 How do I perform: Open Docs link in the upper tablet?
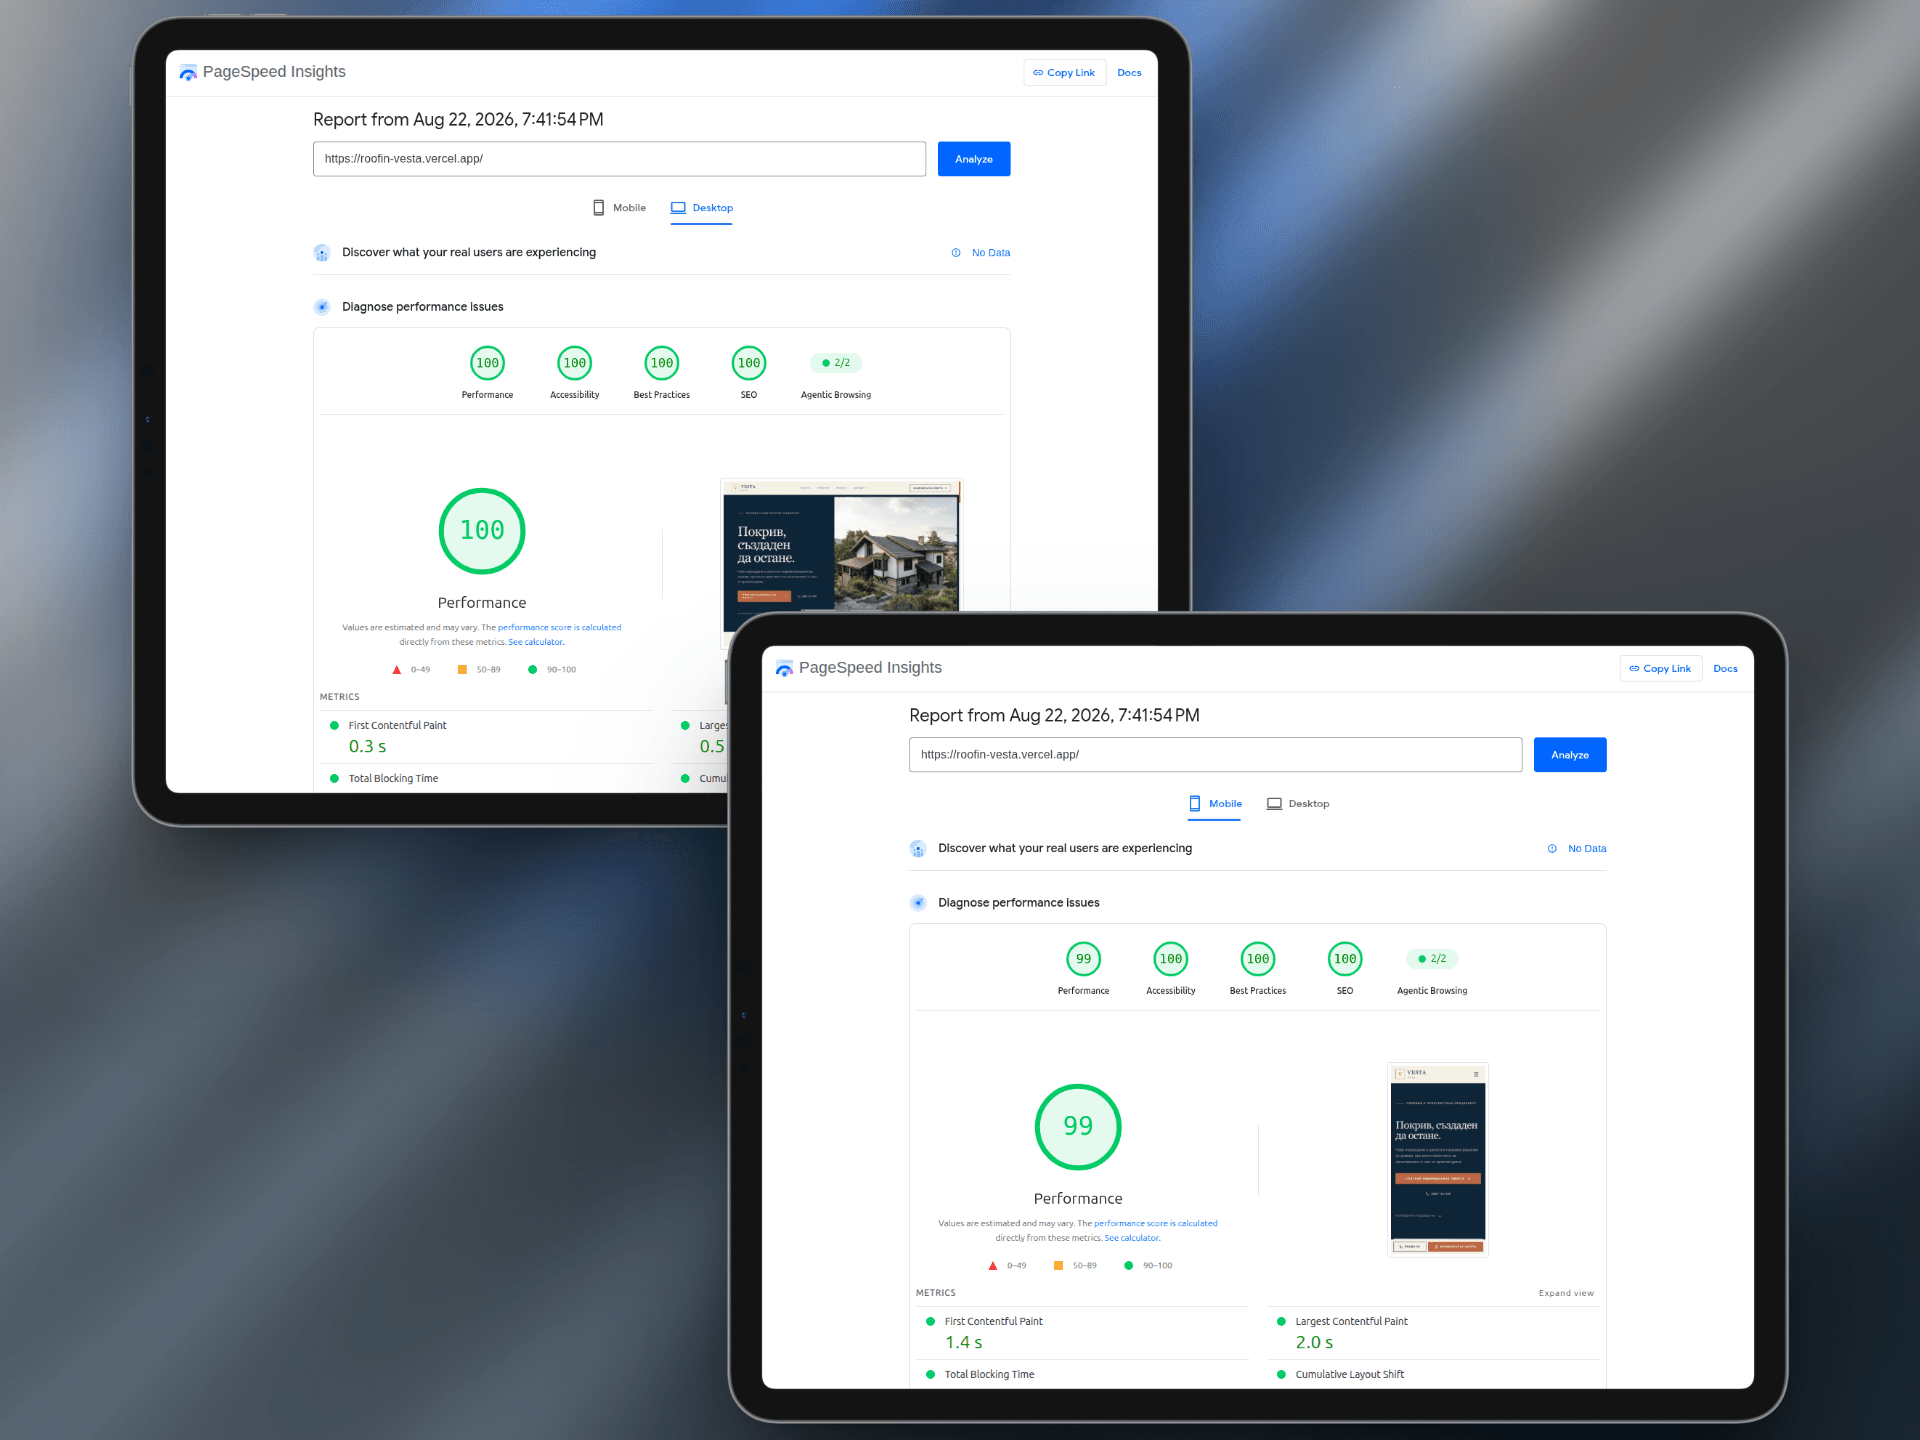[1129, 73]
